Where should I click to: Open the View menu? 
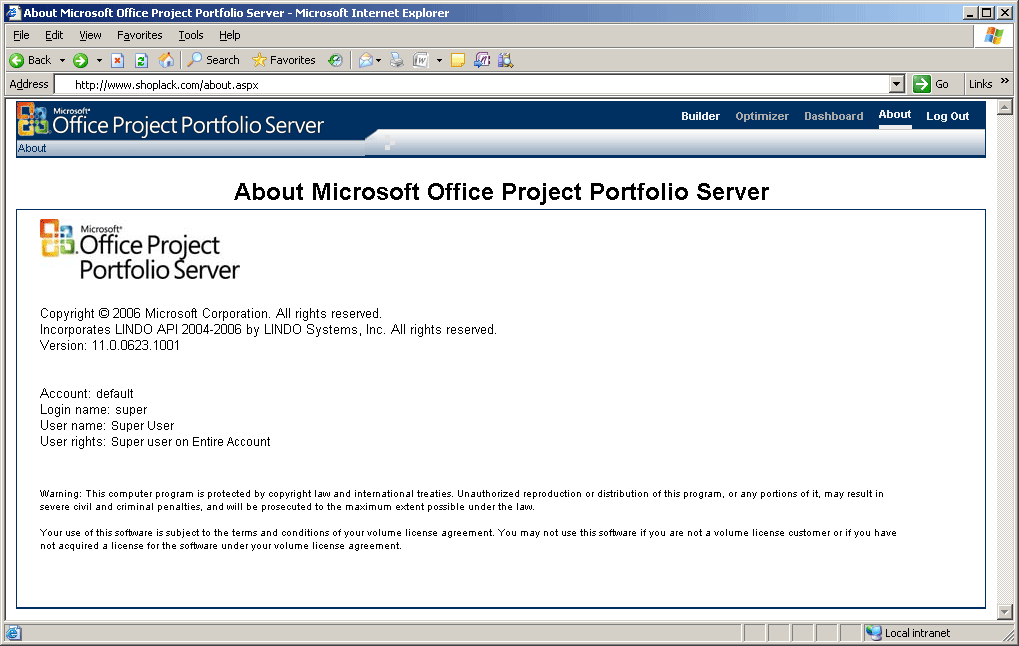90,35
